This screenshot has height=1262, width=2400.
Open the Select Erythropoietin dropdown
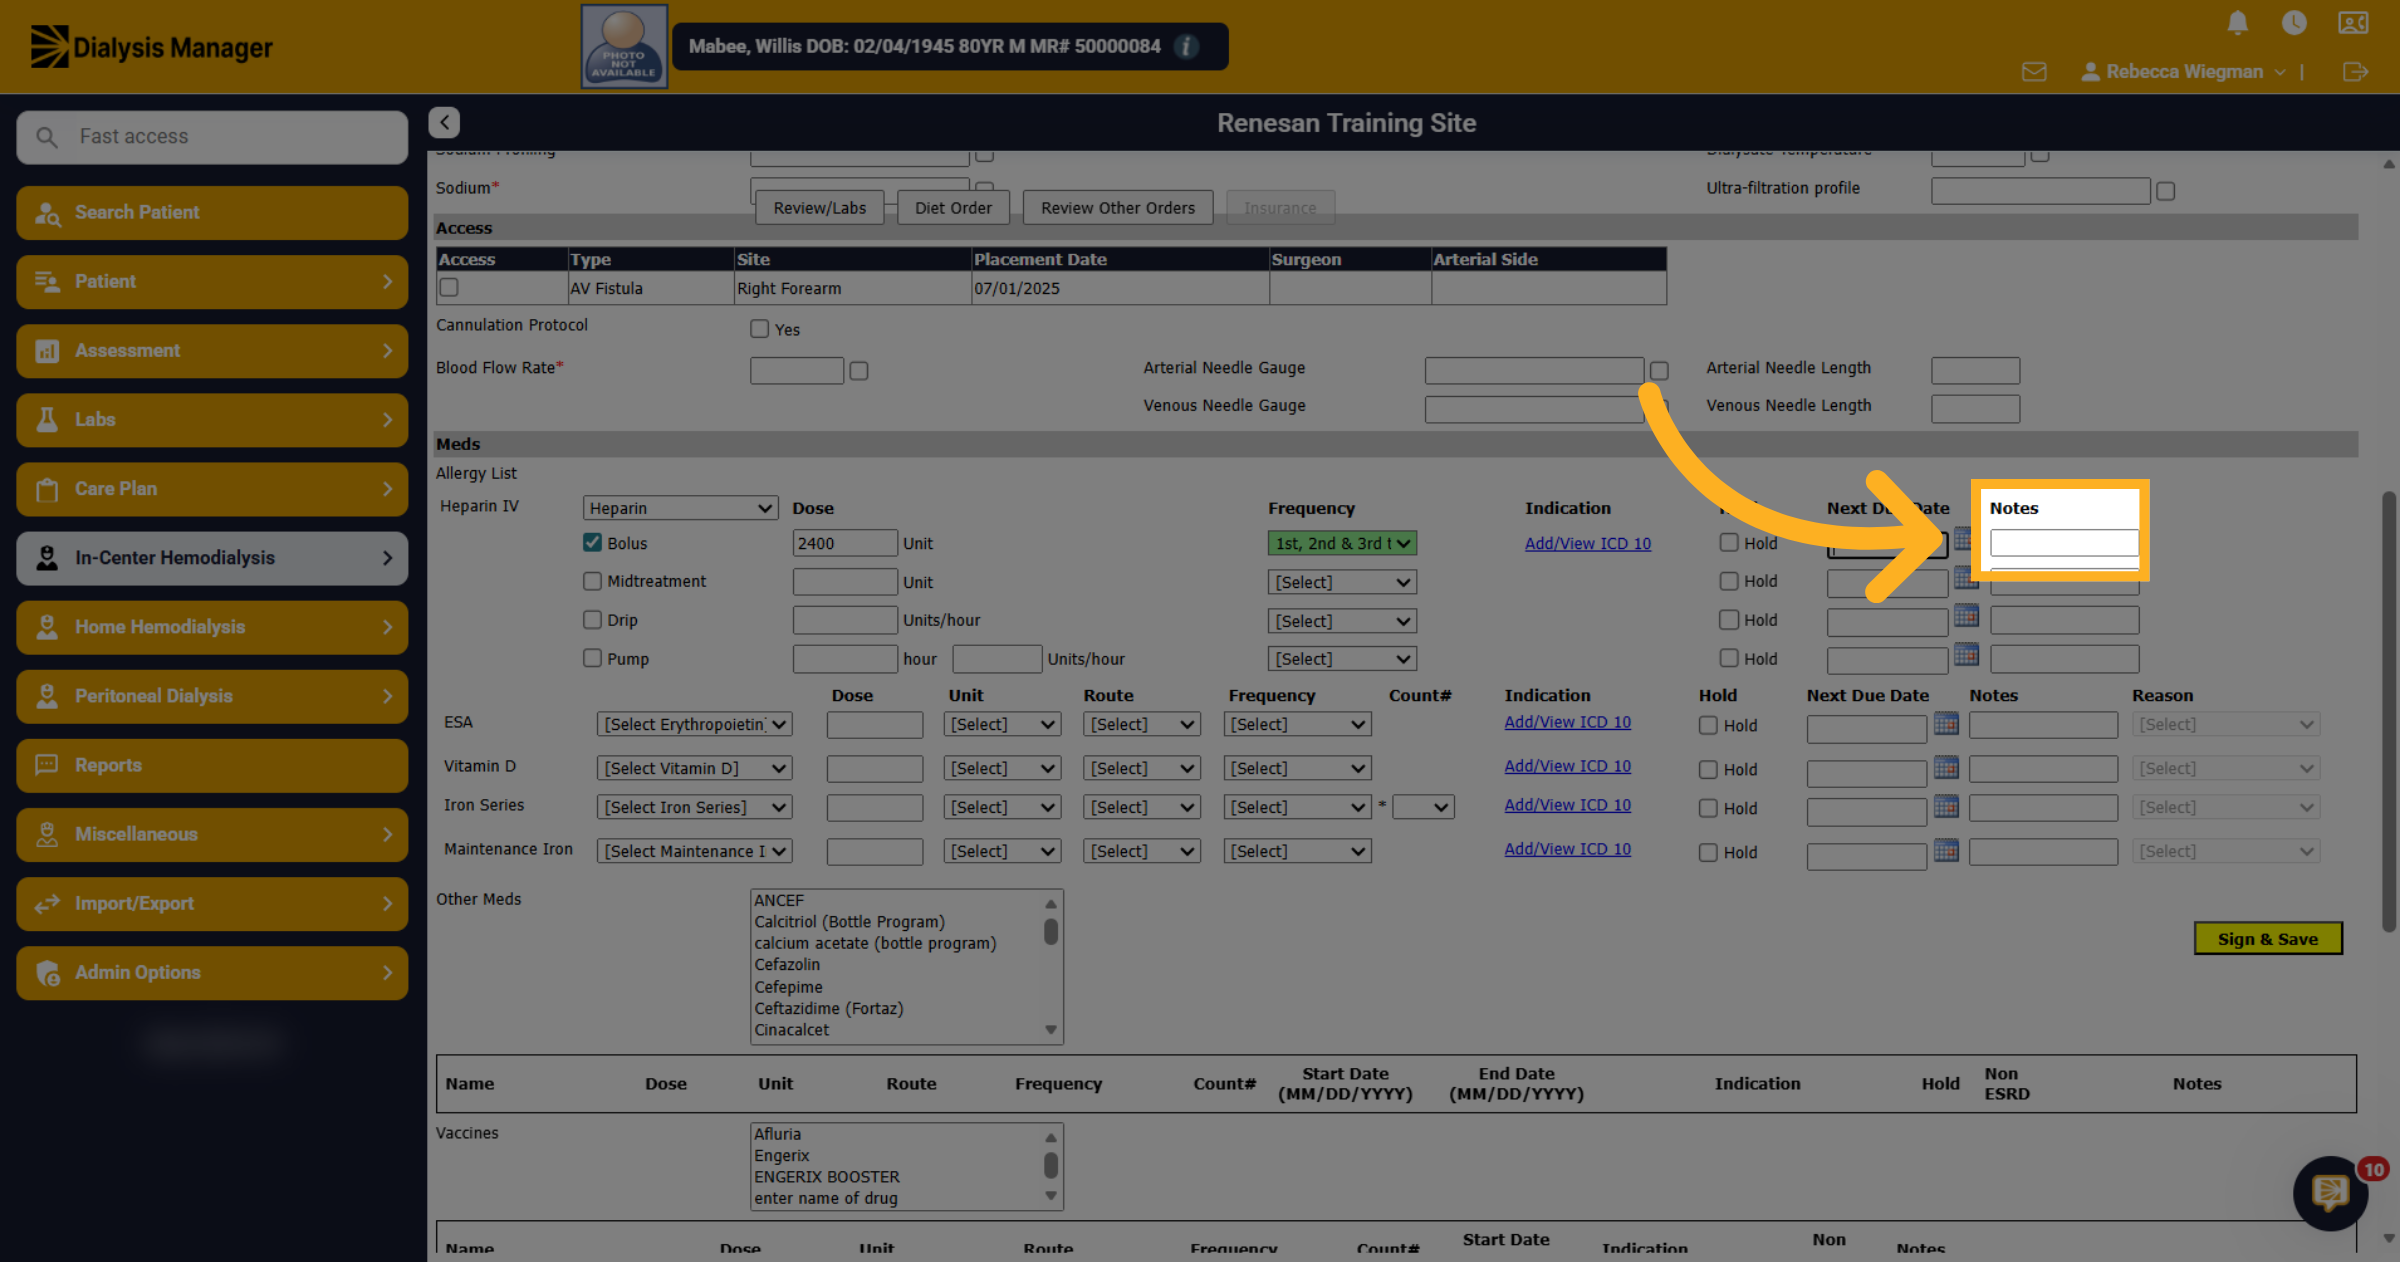click(694, 724)
